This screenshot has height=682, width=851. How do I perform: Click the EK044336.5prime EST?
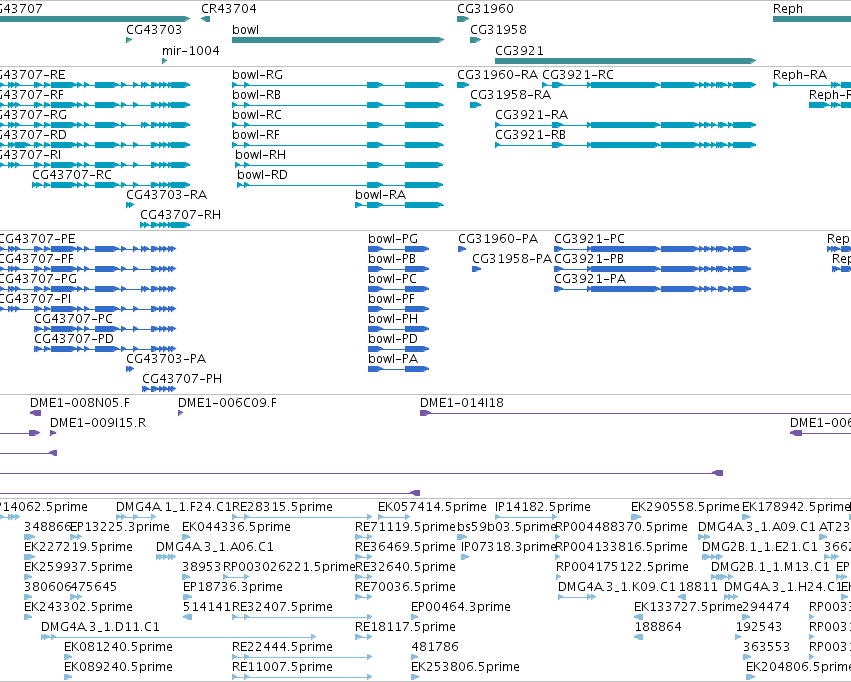[186, 537]
